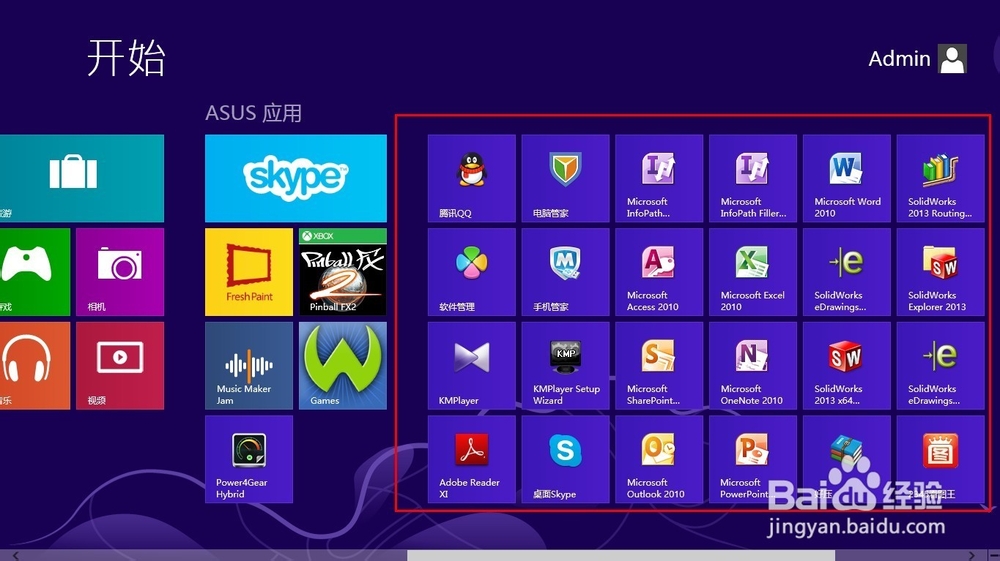Open SolidWorks 2013 Routing tile
The image size is (1000, 561).
(940, 178)
